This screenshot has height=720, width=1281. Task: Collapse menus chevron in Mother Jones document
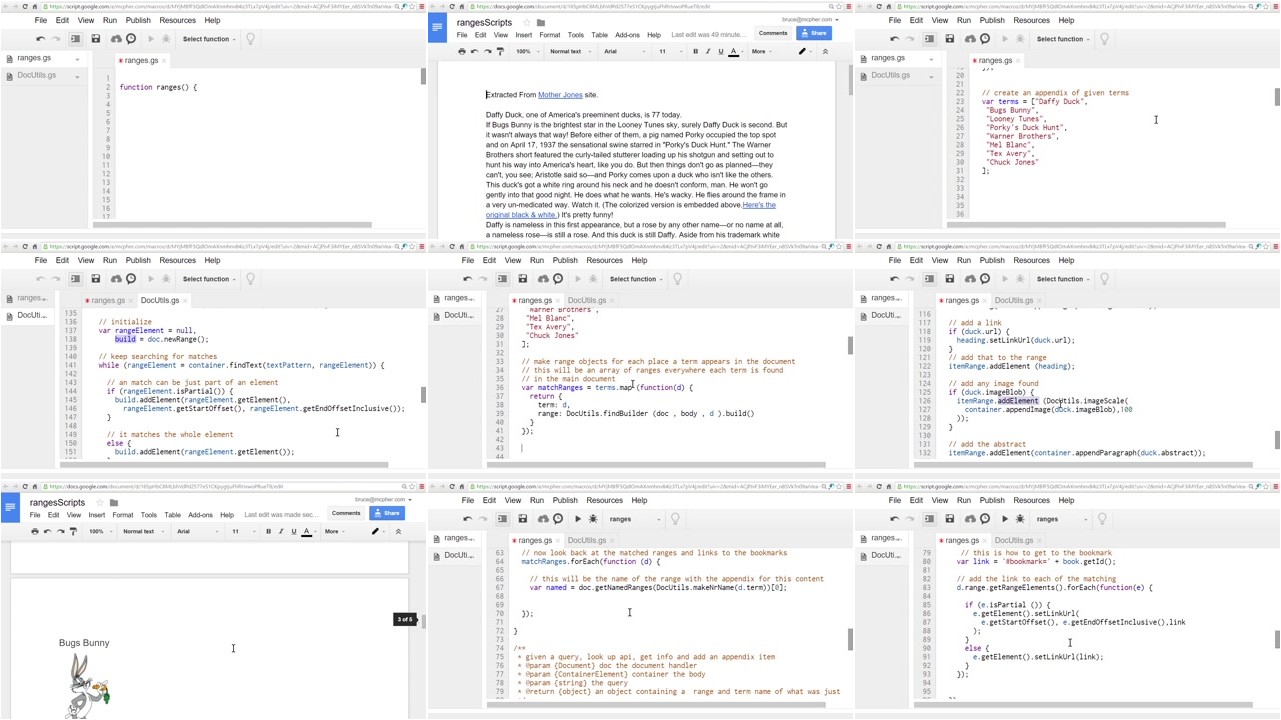pyautogui.click(x=825, y=51)
